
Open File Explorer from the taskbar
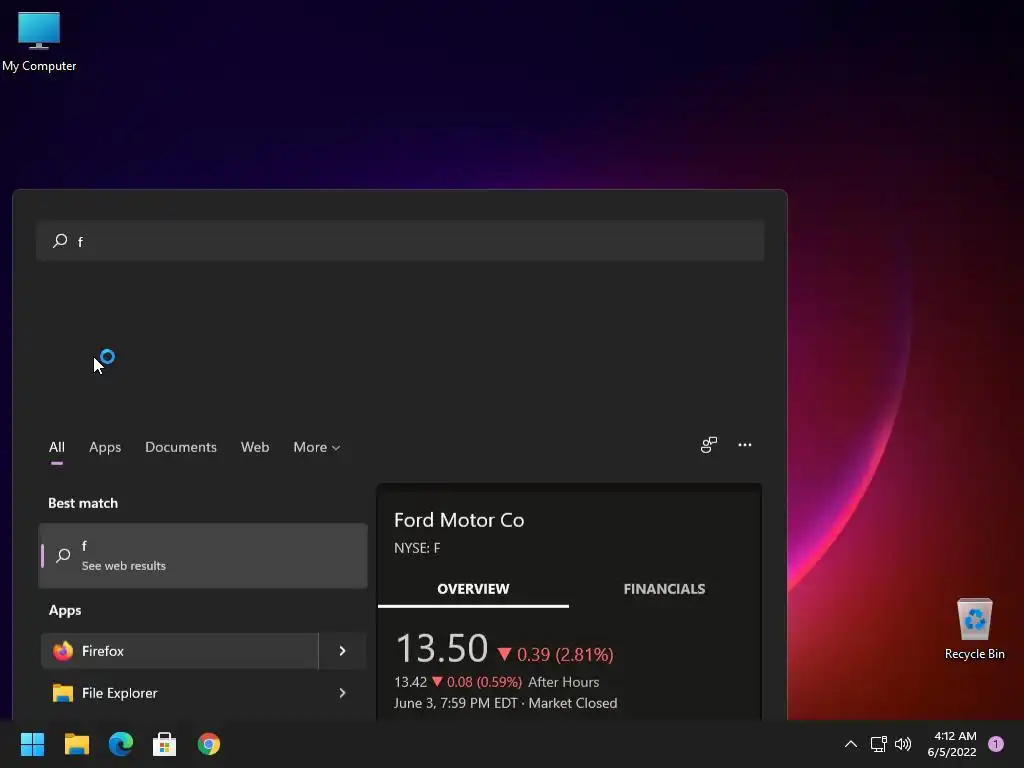click(x=76, y=744)
